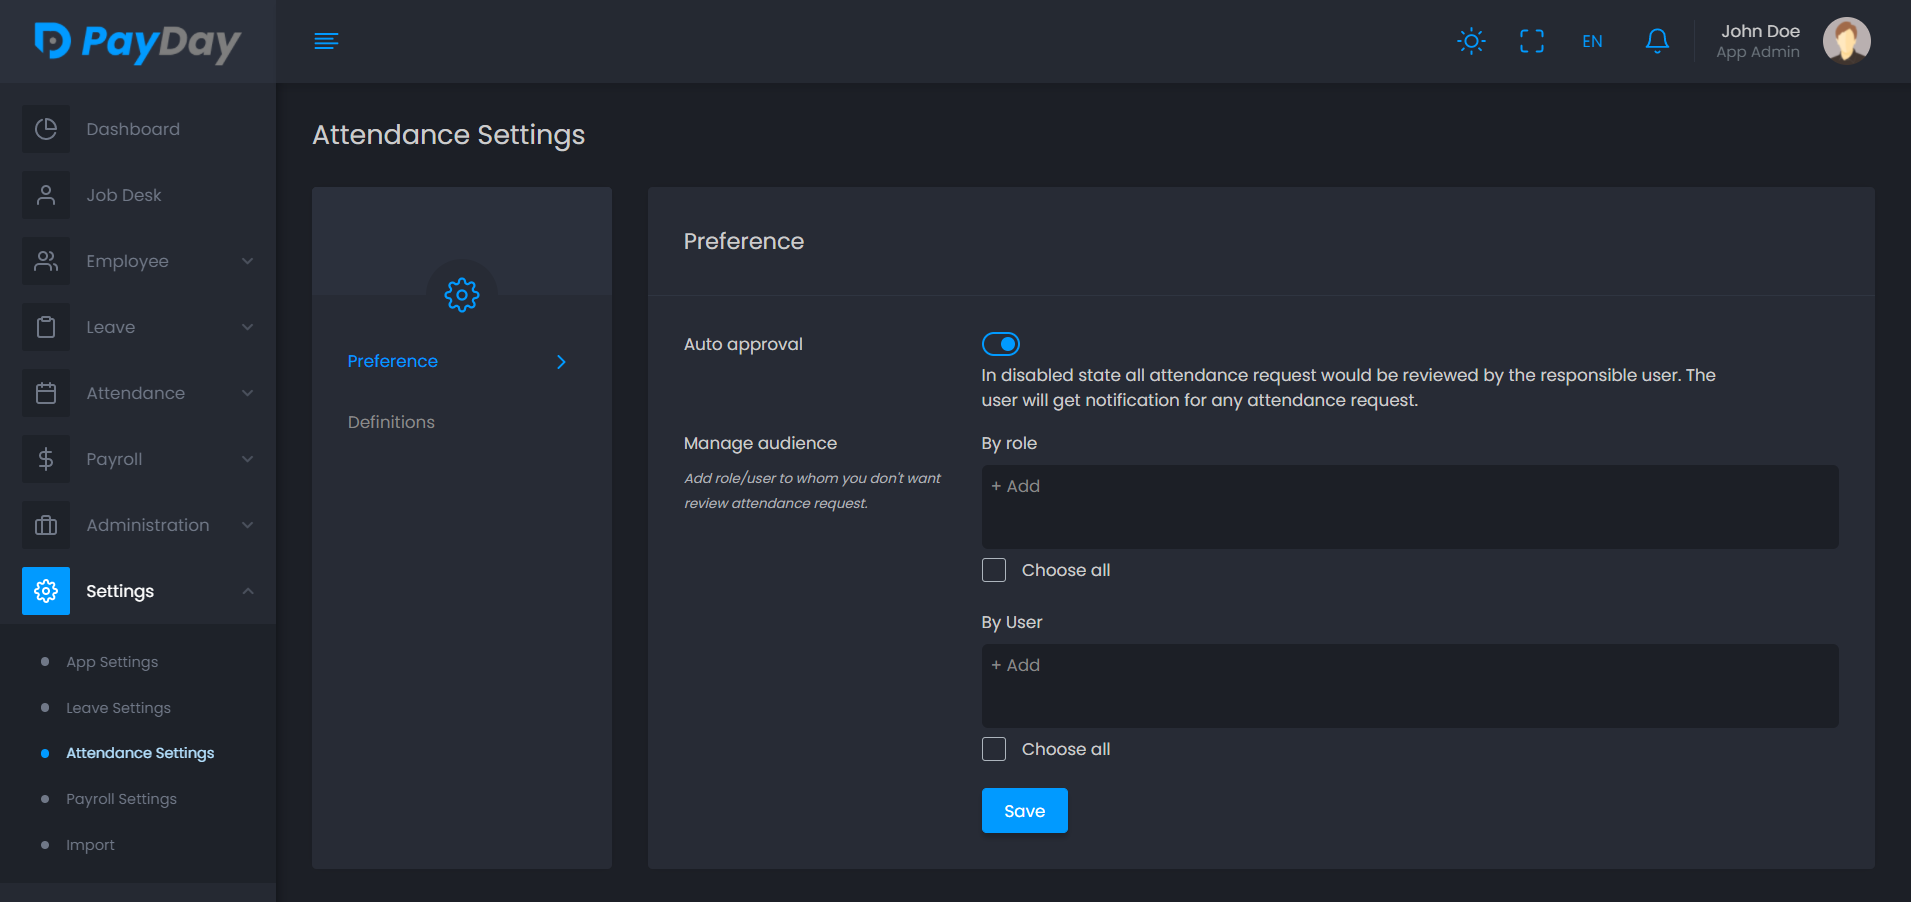1911x902 pixels.
Task: Open notifications bell icon
Action: pos(1656,41)
